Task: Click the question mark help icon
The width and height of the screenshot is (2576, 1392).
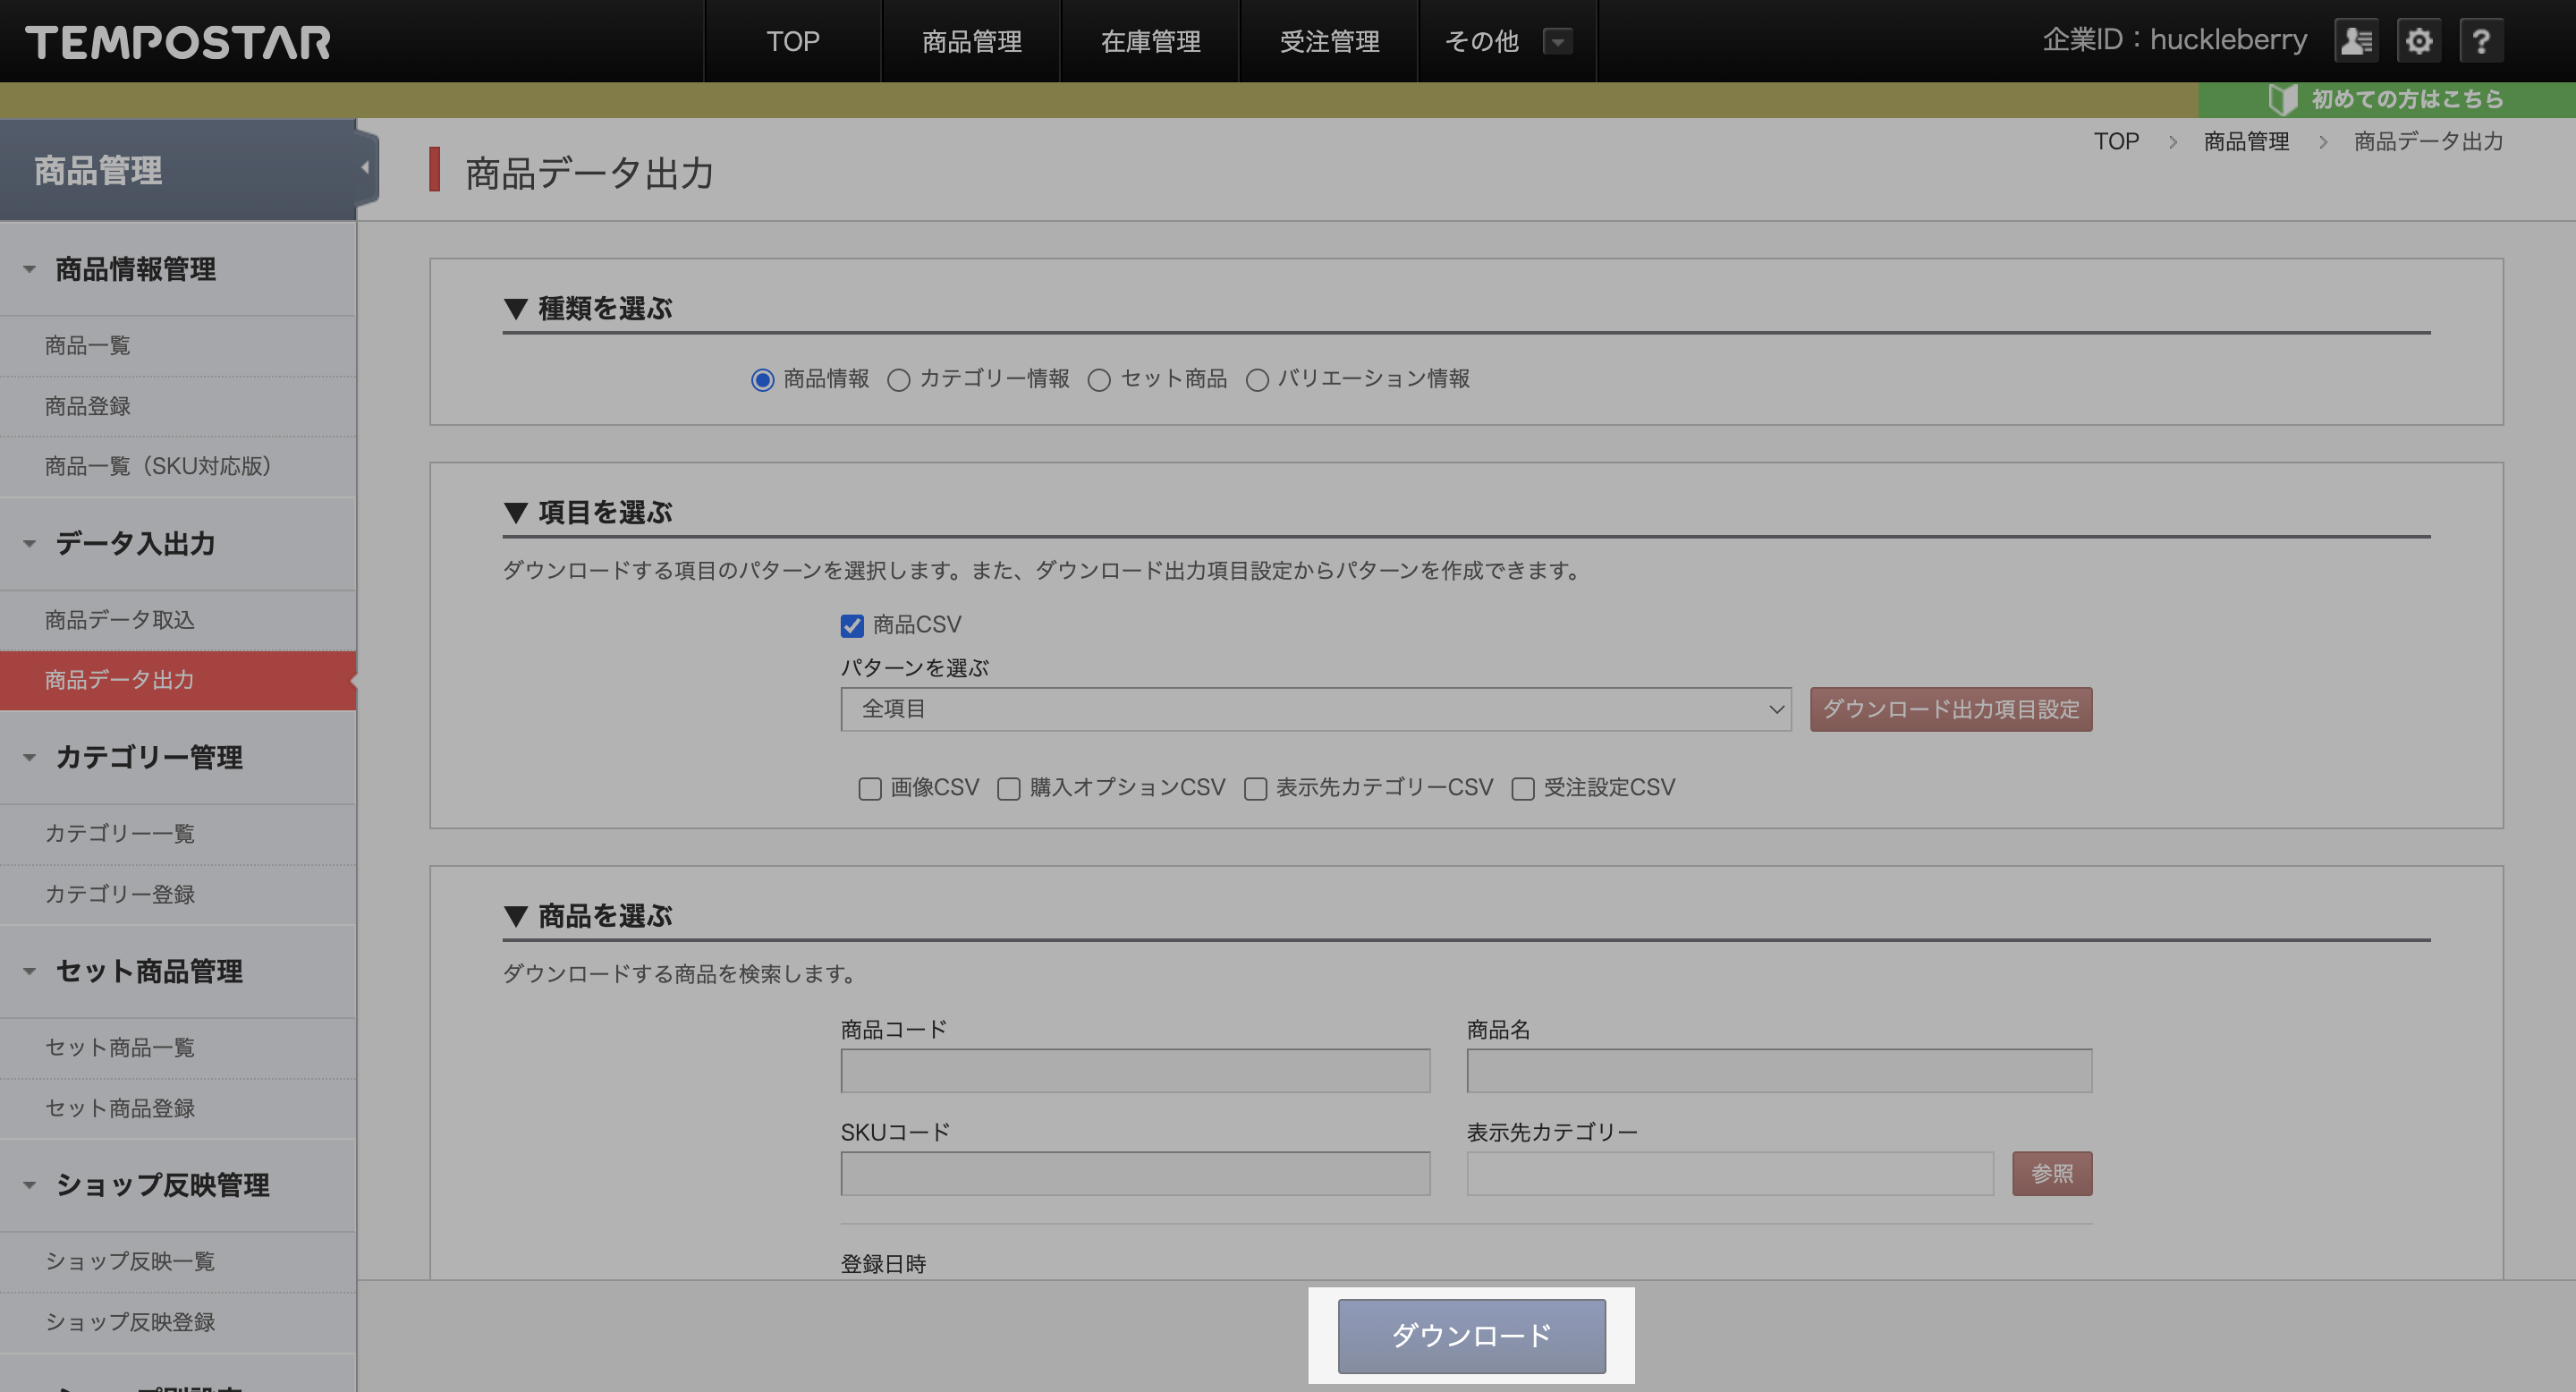Action: pyautogui.click(x=2481, y=41)
